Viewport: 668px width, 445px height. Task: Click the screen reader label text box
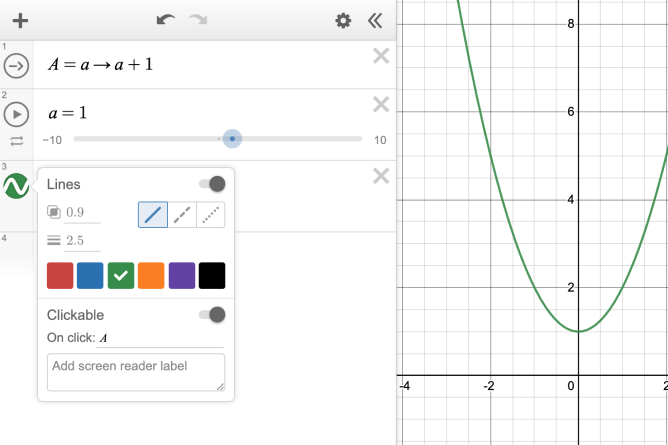[136, 372]
